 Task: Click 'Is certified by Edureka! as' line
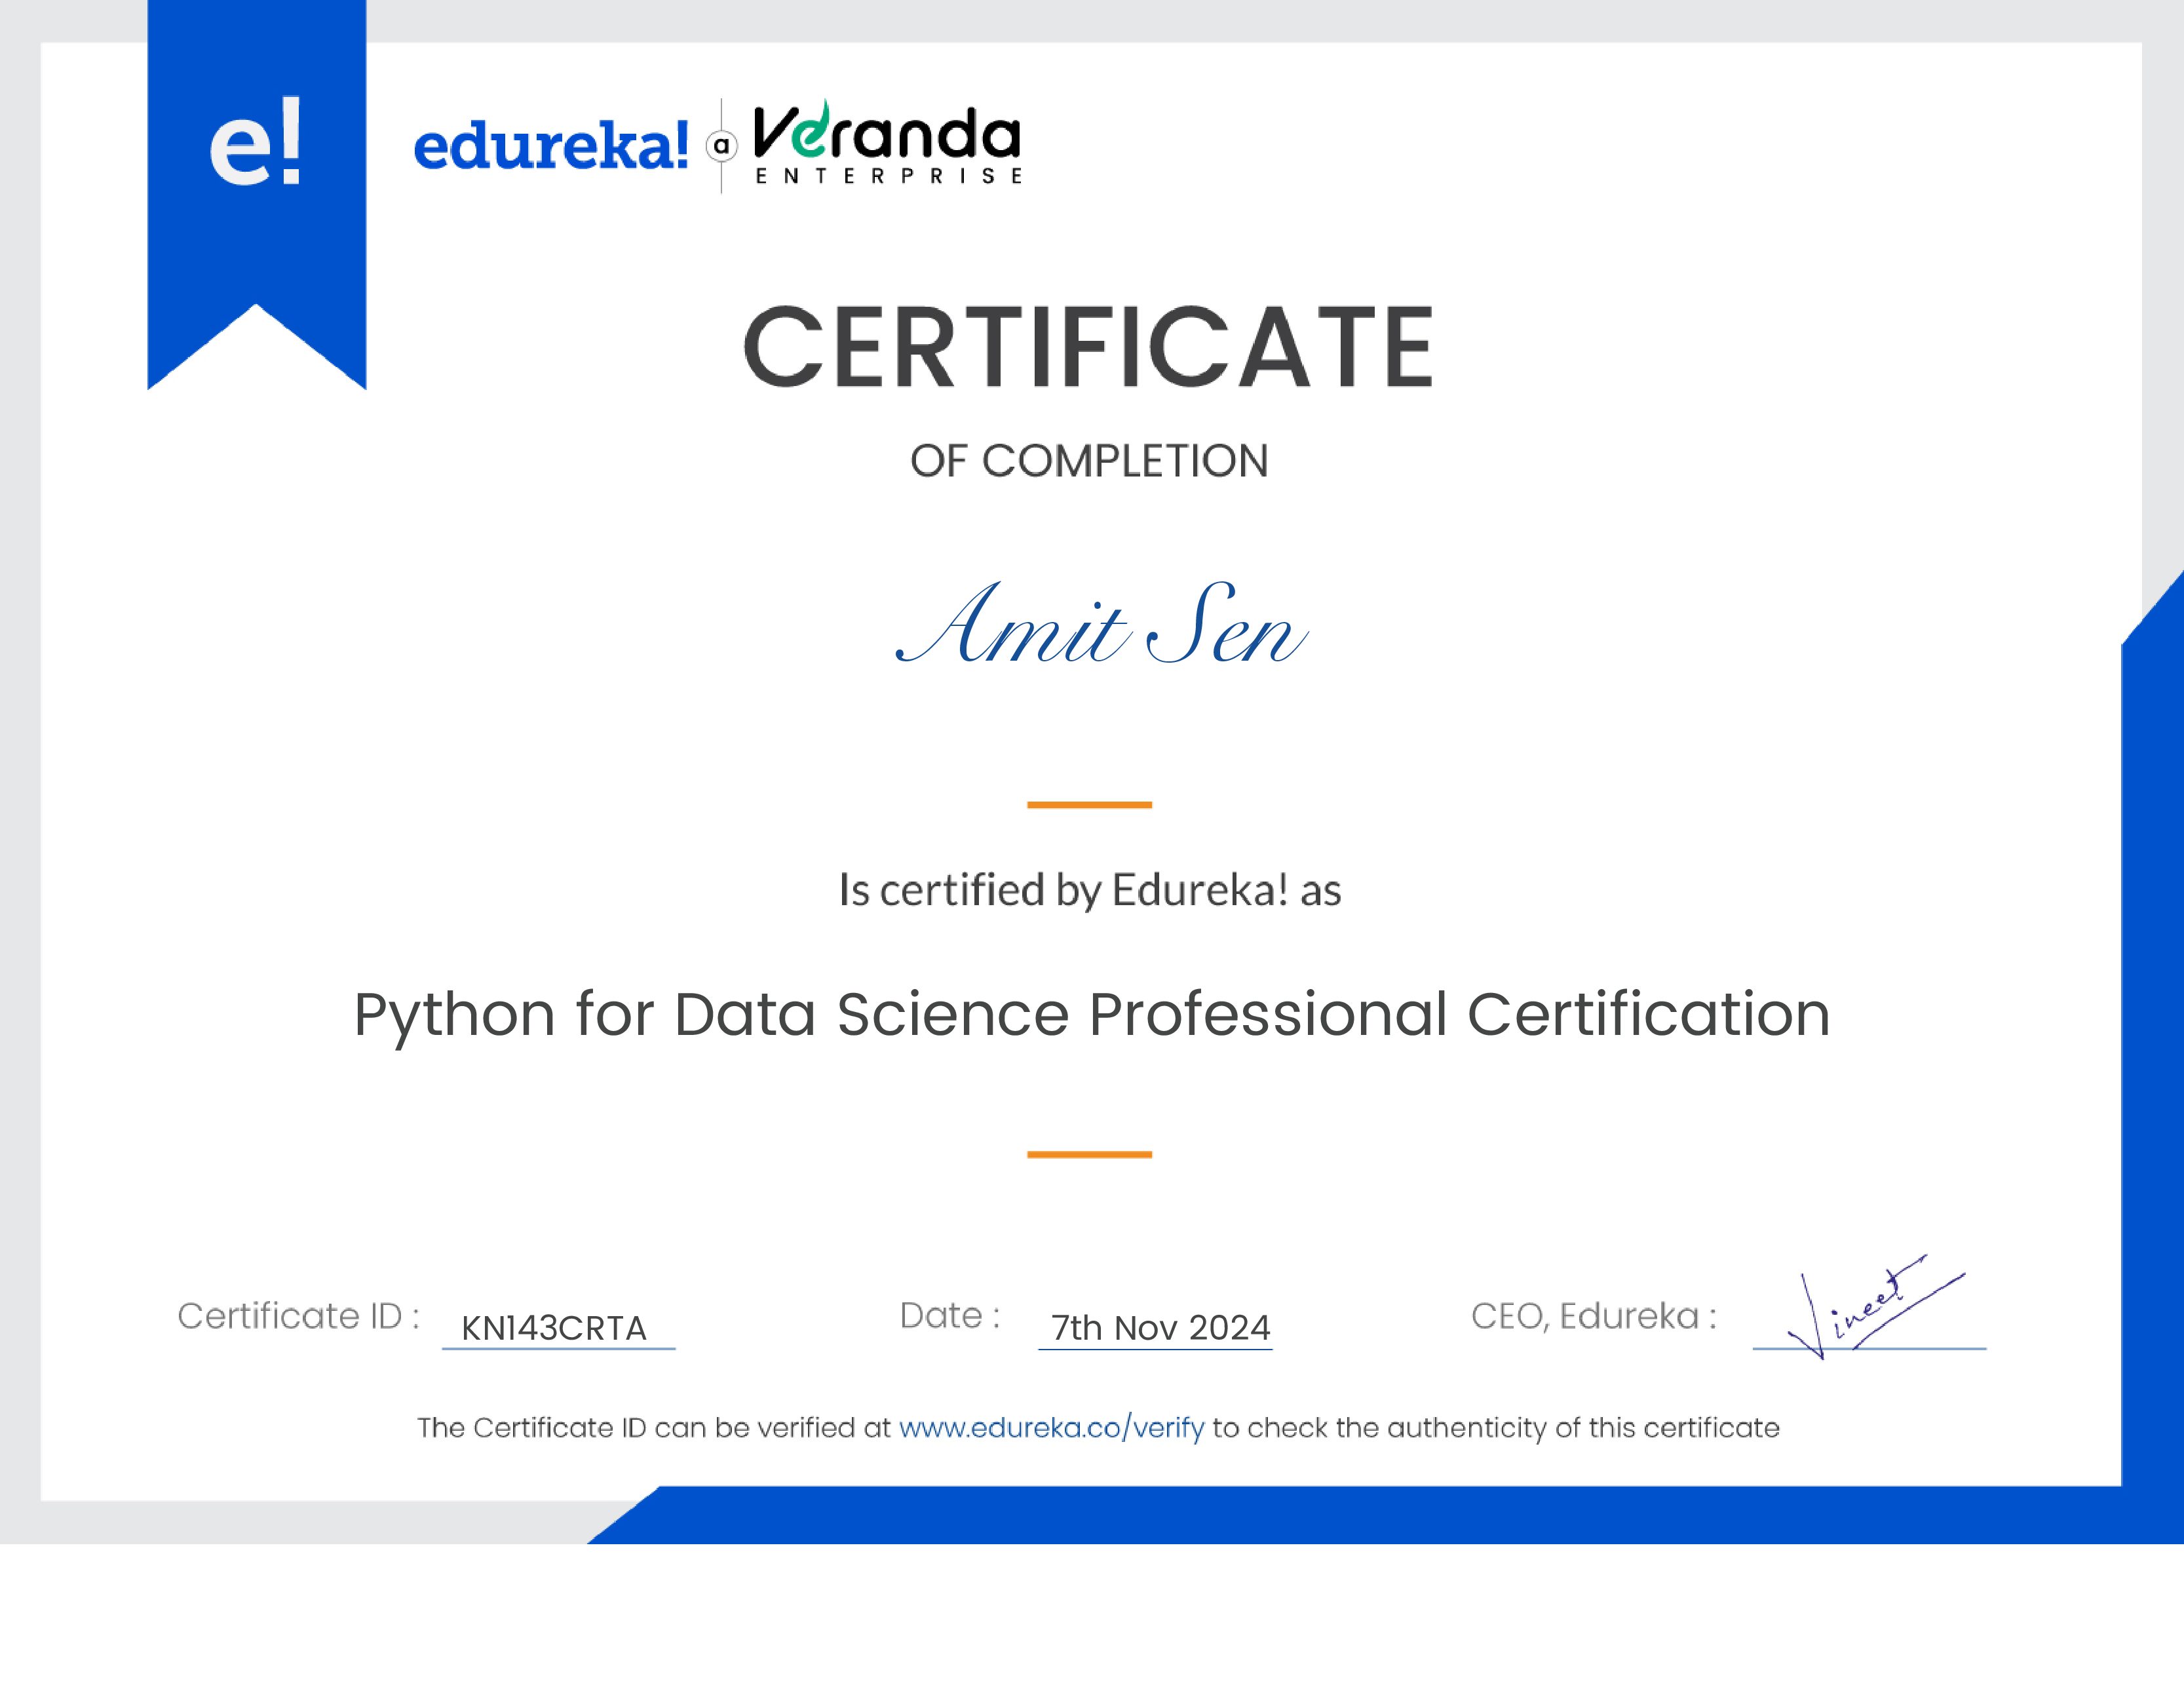[1089, 890]
